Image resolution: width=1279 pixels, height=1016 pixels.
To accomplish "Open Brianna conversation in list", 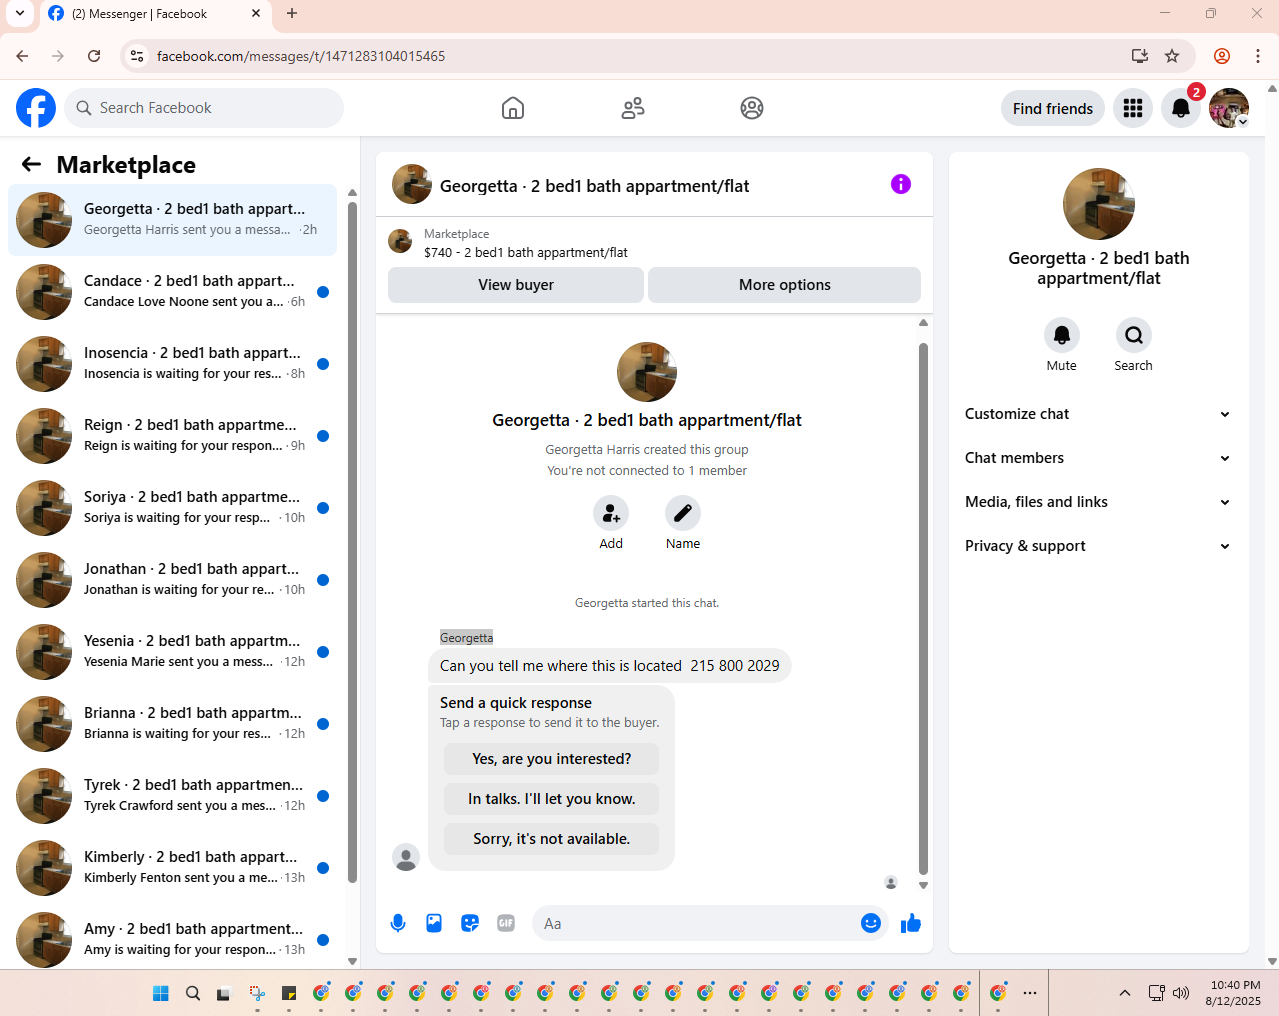I will 173,724.
